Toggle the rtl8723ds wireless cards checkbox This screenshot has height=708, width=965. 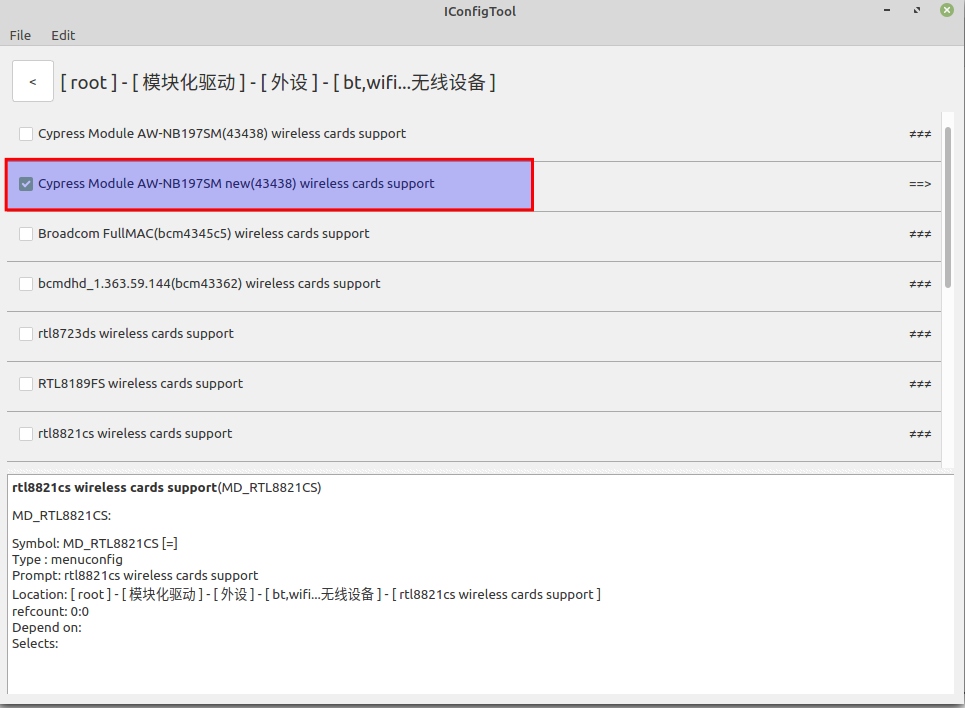click(x=26, y=334)
